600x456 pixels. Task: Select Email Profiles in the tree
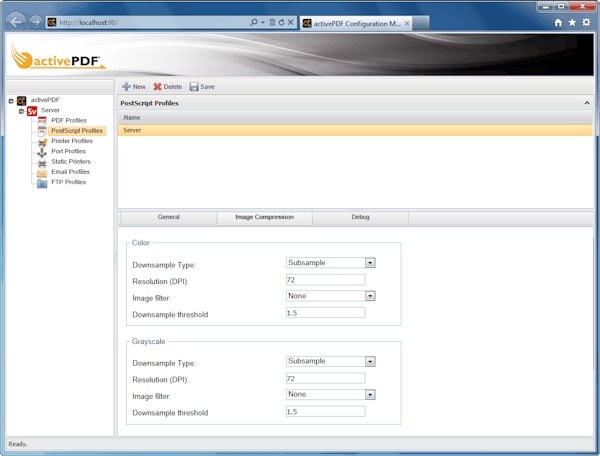pyautogui.click(x=70, y=172)
